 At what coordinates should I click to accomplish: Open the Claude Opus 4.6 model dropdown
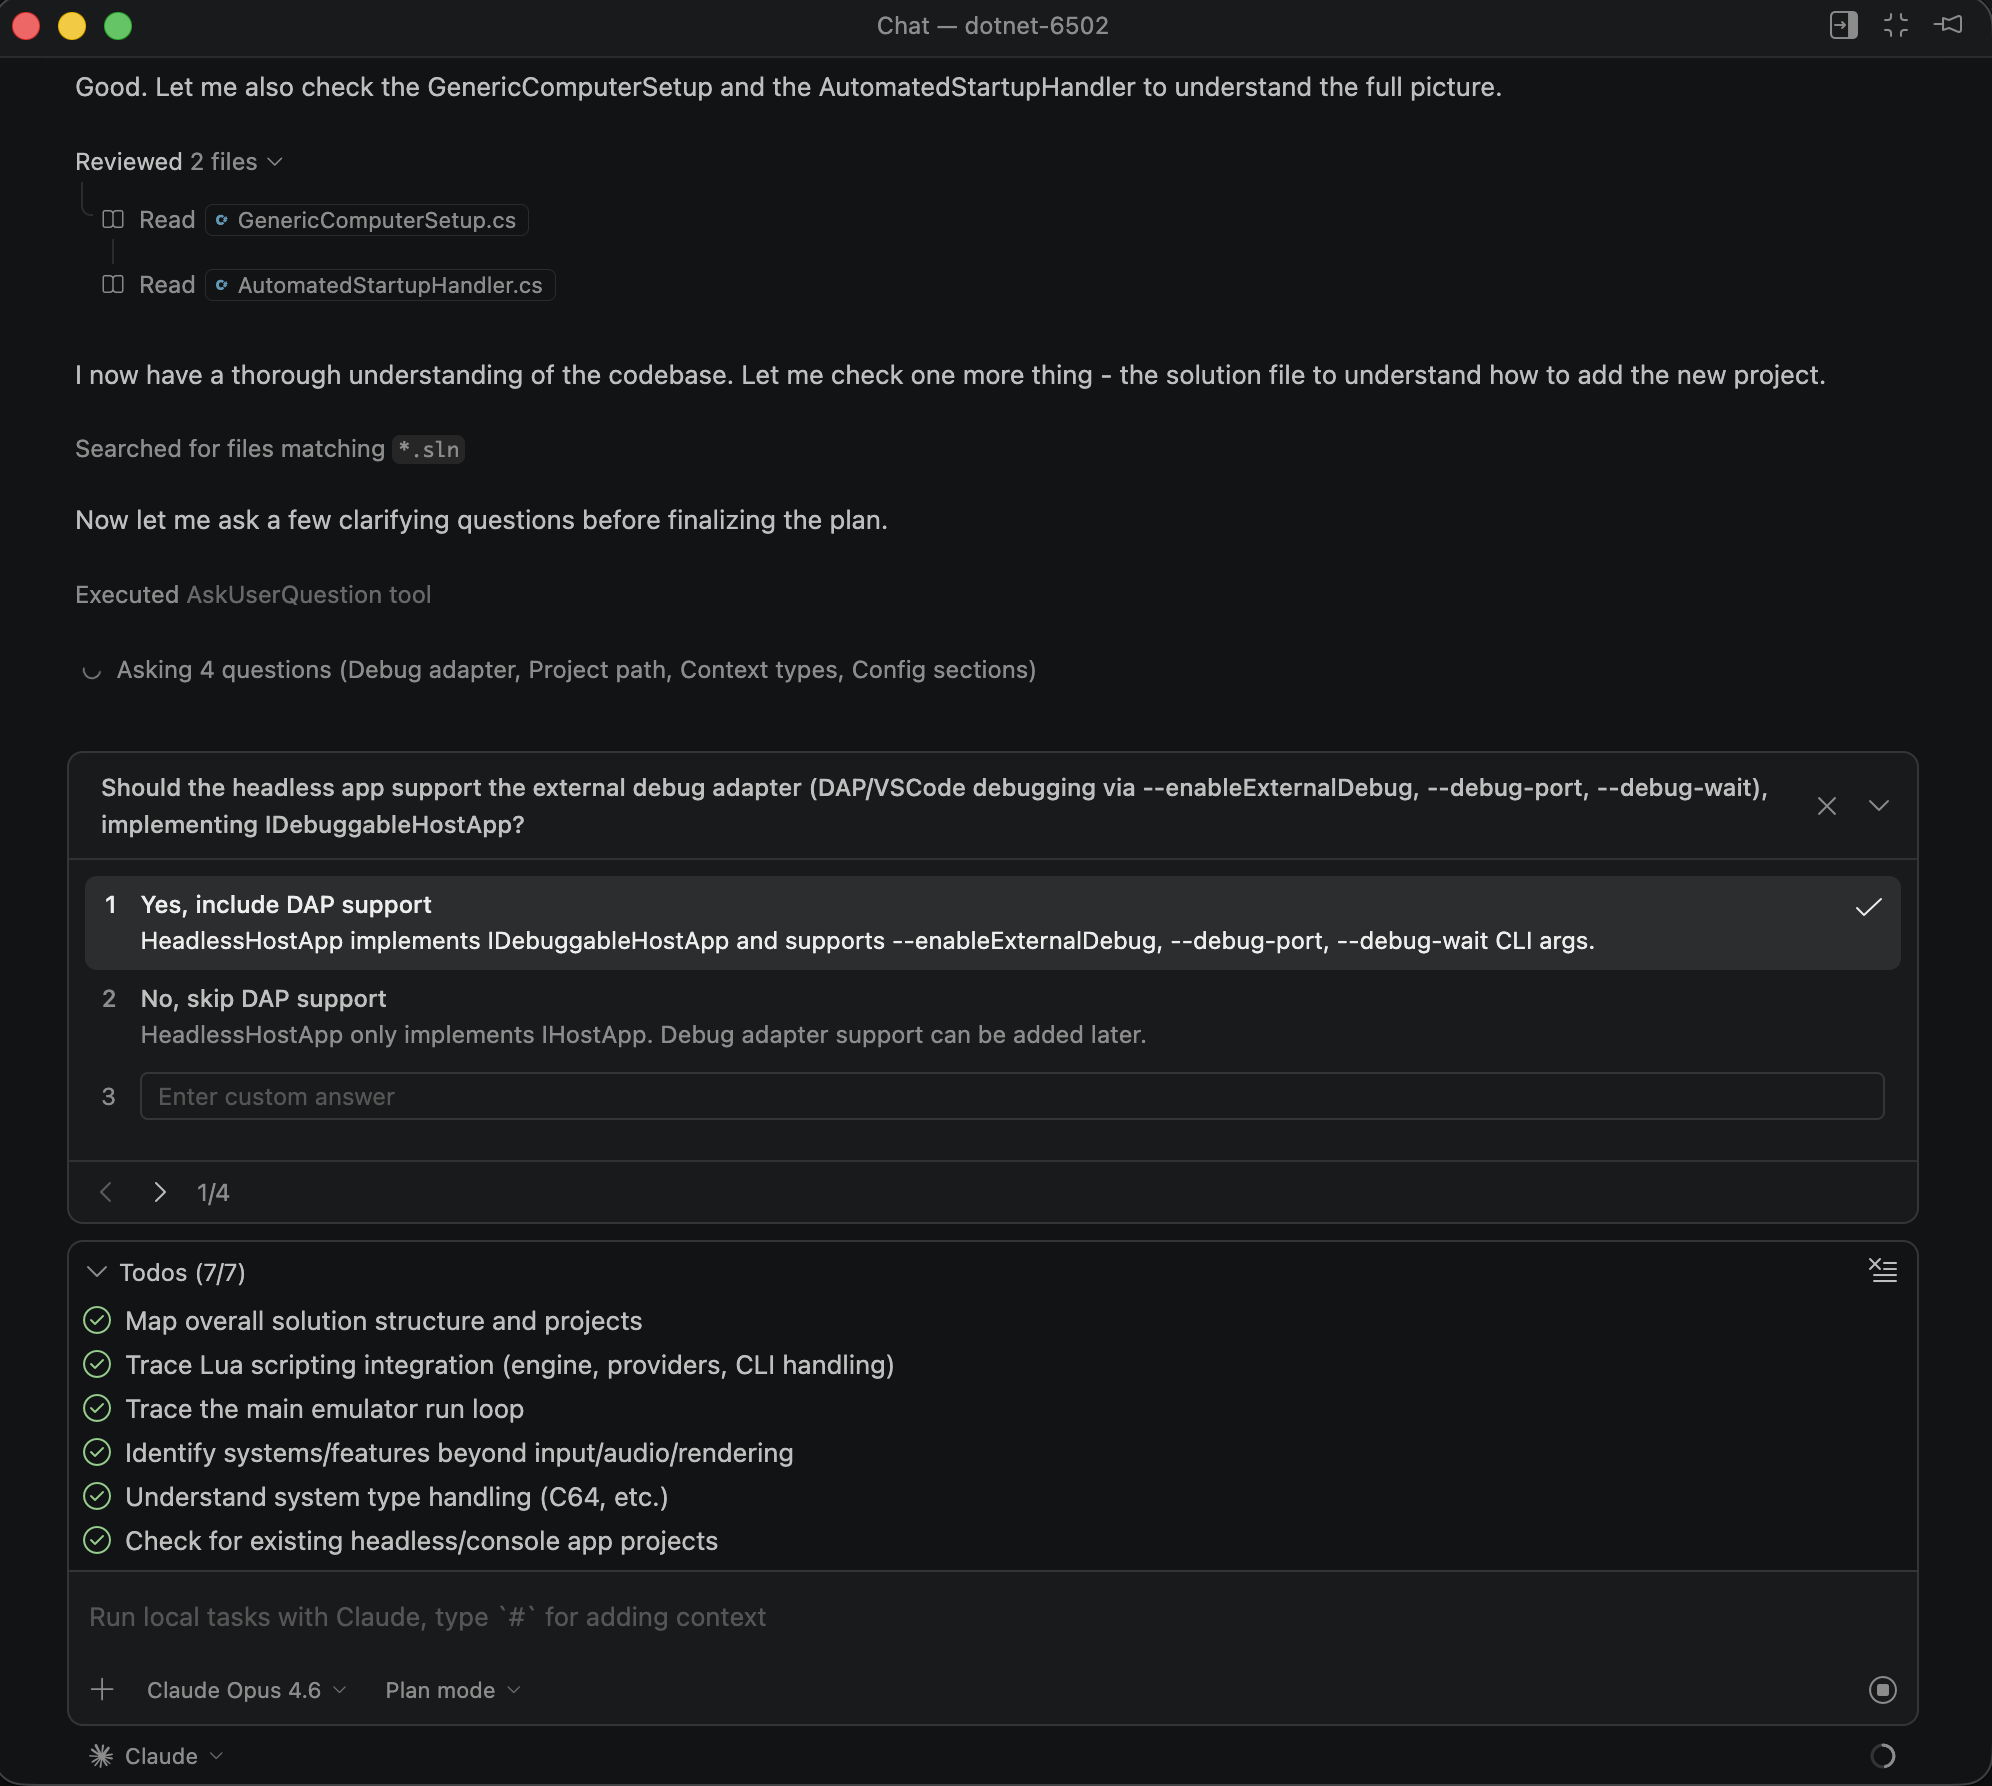(246, 1690)
